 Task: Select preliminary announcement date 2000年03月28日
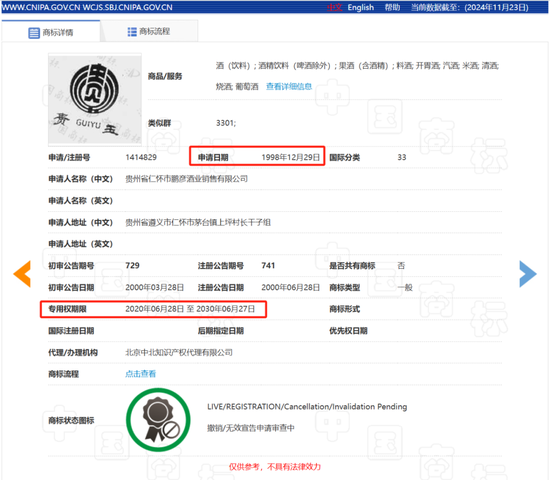tap(154, 287)
